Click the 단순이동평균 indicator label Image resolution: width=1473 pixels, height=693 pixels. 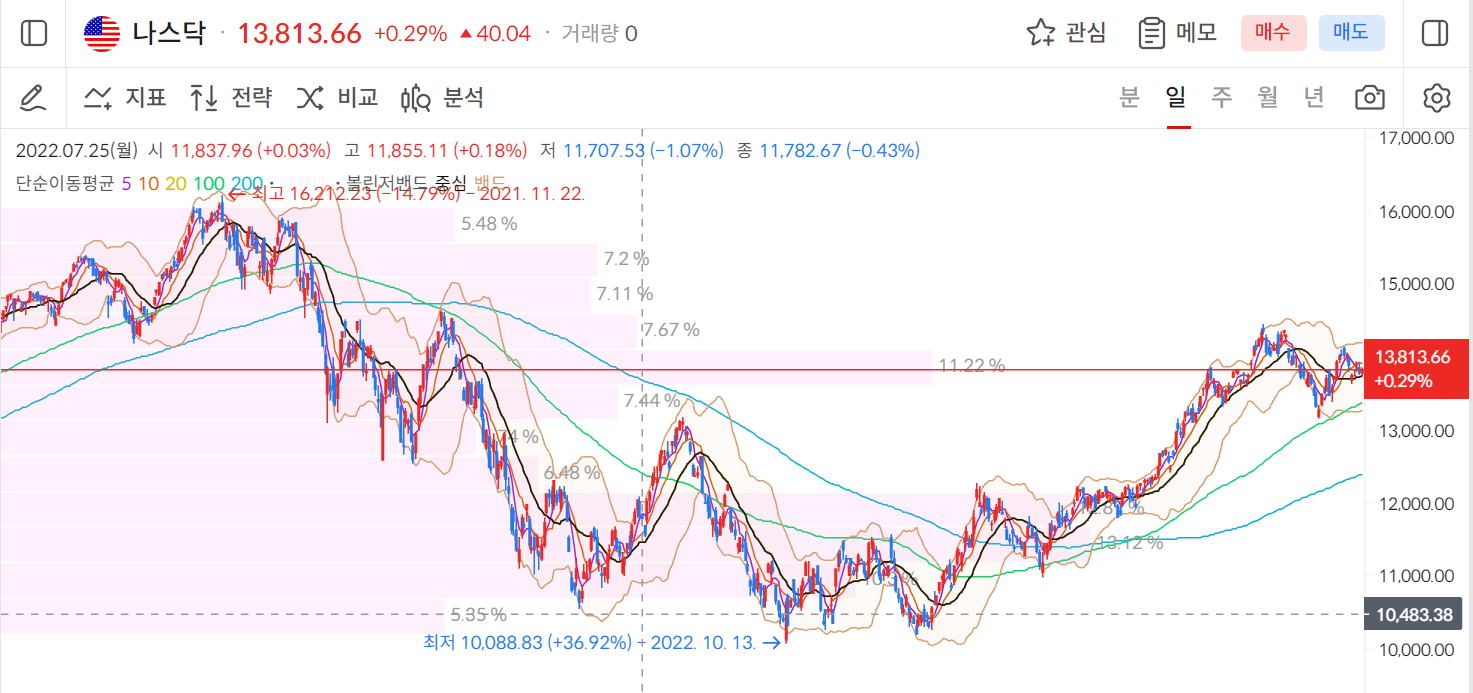point(66,183)
